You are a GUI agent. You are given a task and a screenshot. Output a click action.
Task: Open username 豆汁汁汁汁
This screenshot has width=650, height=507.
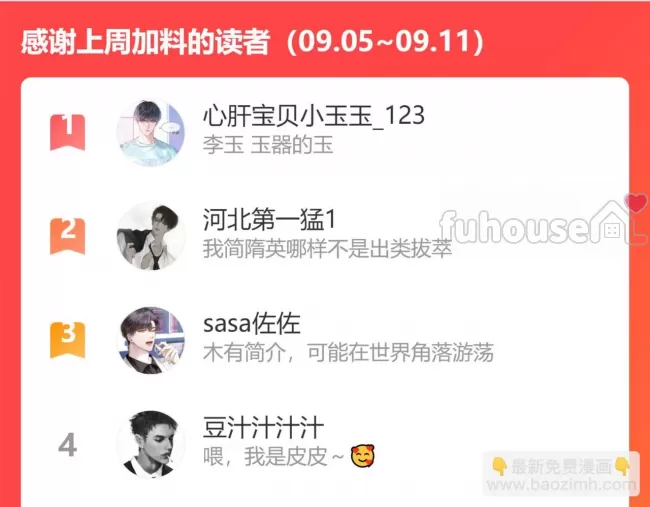coord(263,428)
